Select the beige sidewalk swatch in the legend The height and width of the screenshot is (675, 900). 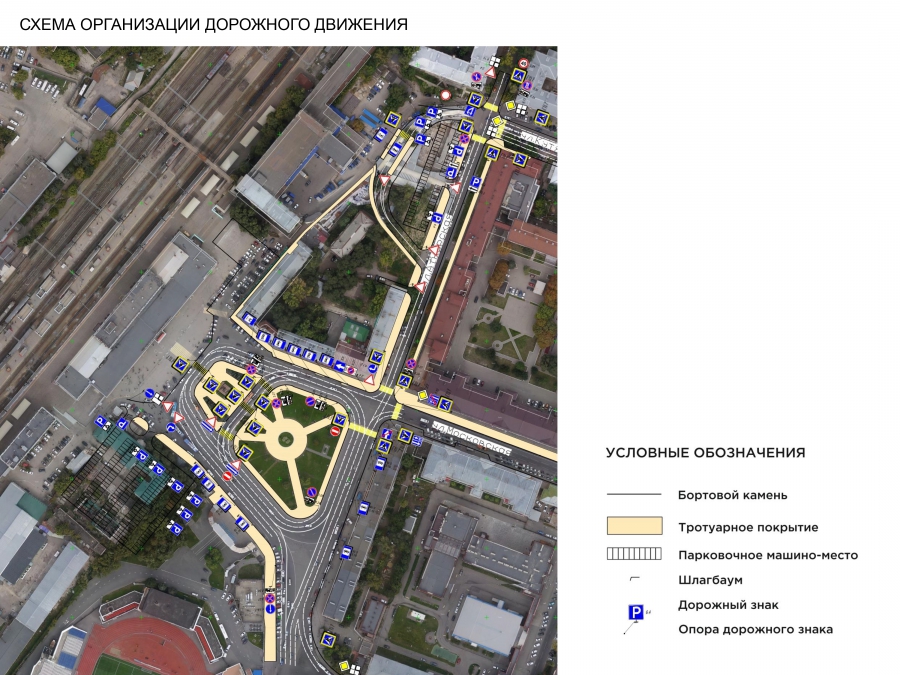[634, 526]
